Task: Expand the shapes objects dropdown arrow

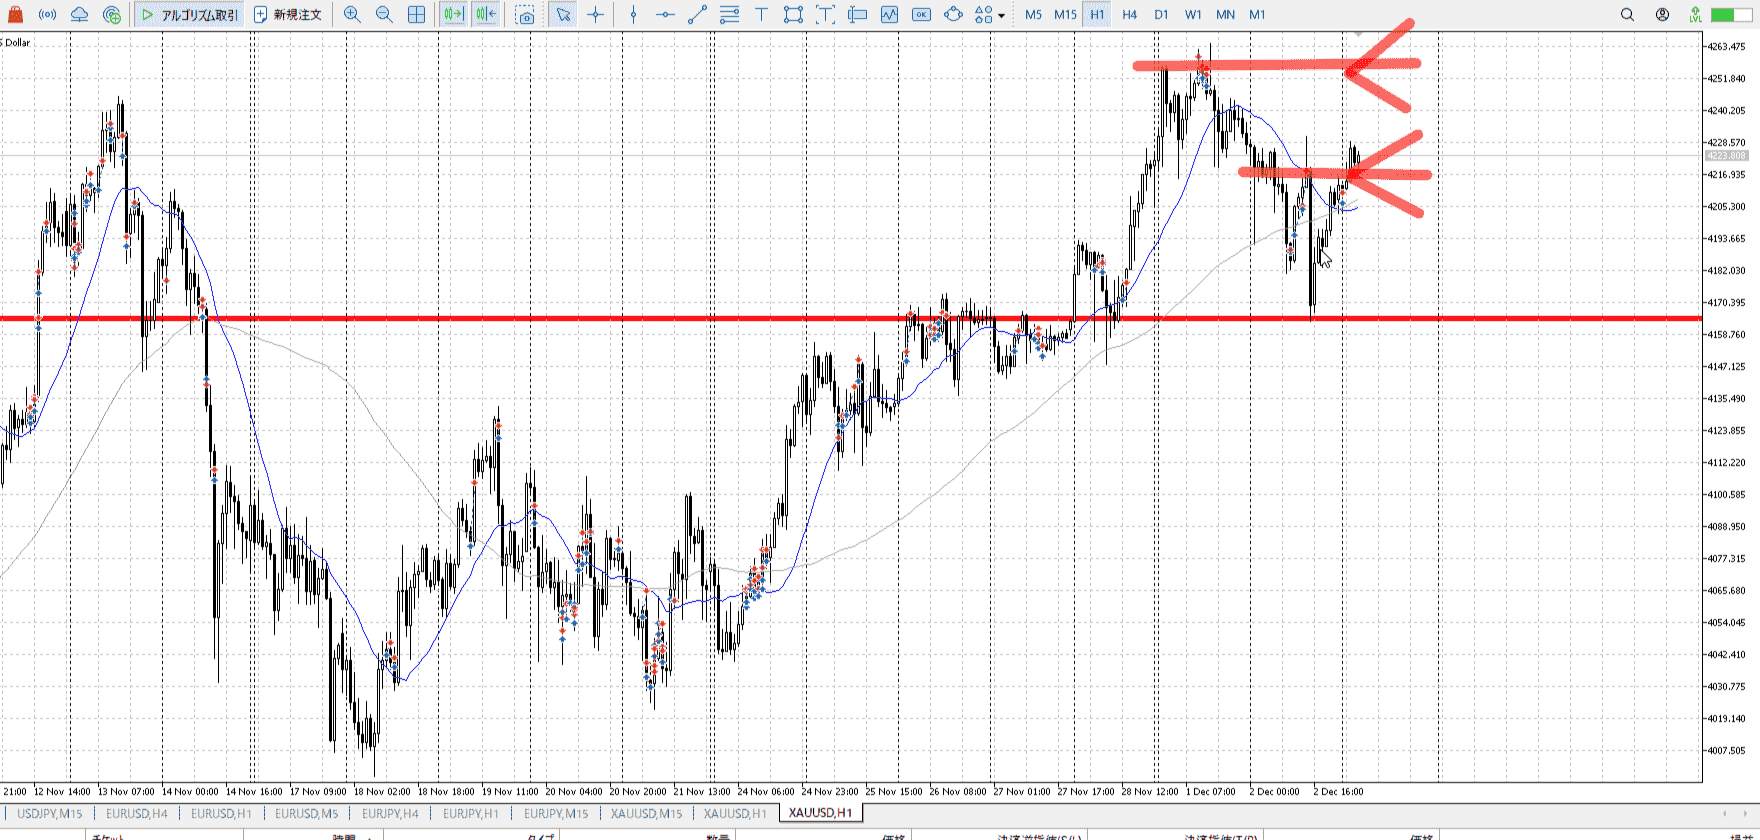Action: click(x=1002, y=15)
